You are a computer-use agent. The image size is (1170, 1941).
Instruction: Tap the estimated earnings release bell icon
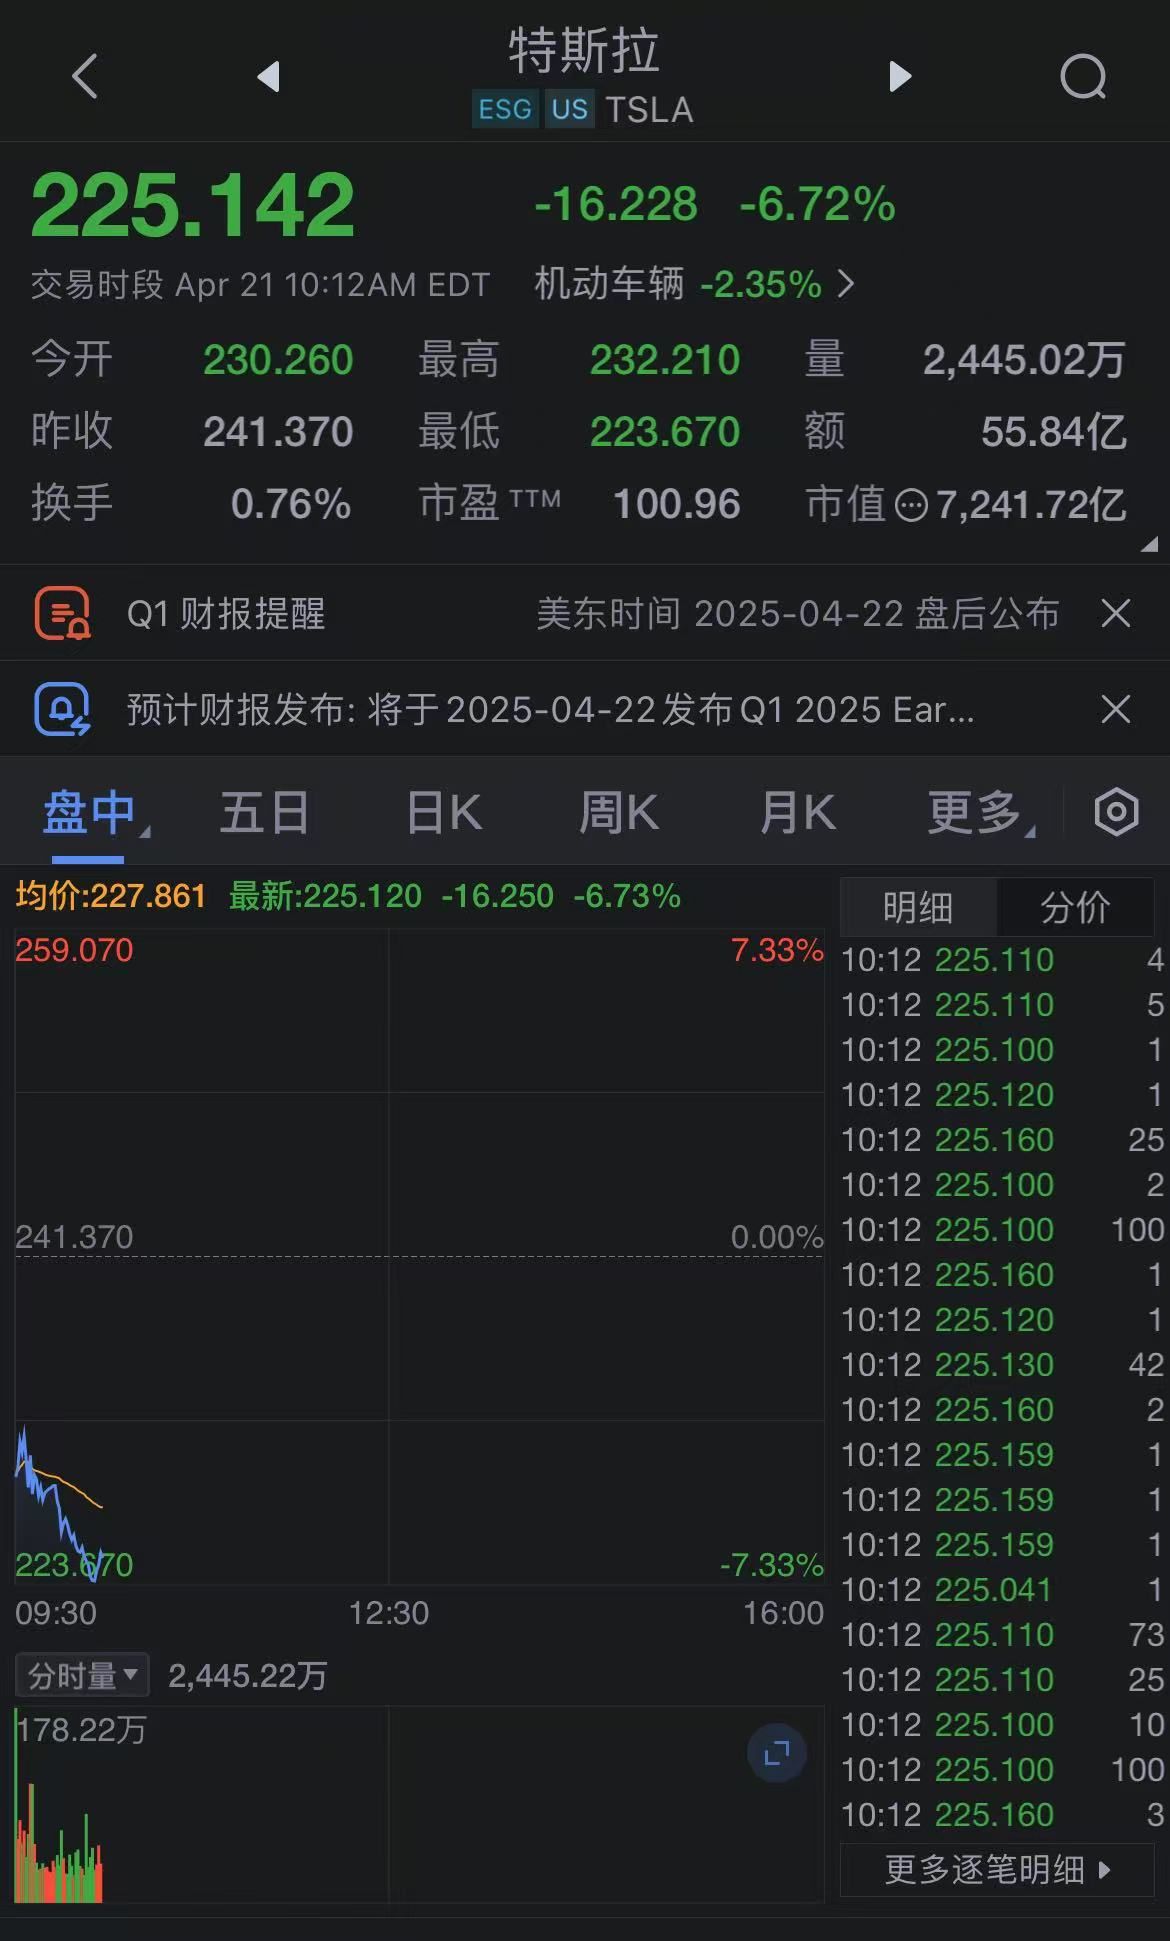pyautogui.click(x=63, y=709)
